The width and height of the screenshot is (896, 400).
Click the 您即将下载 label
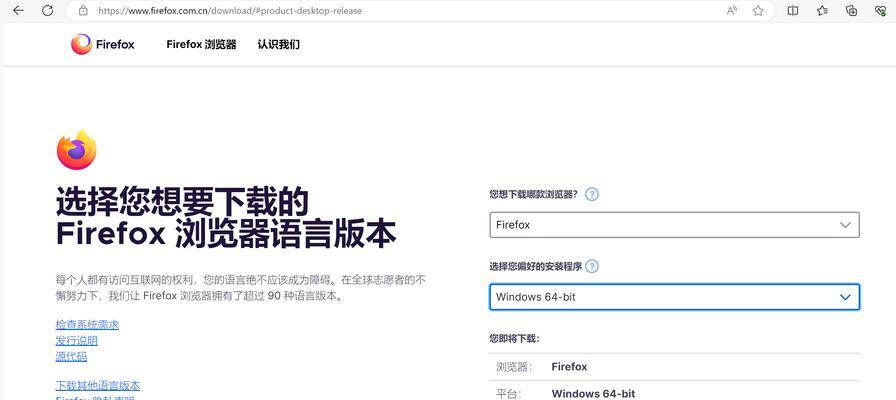click(514, 339)
